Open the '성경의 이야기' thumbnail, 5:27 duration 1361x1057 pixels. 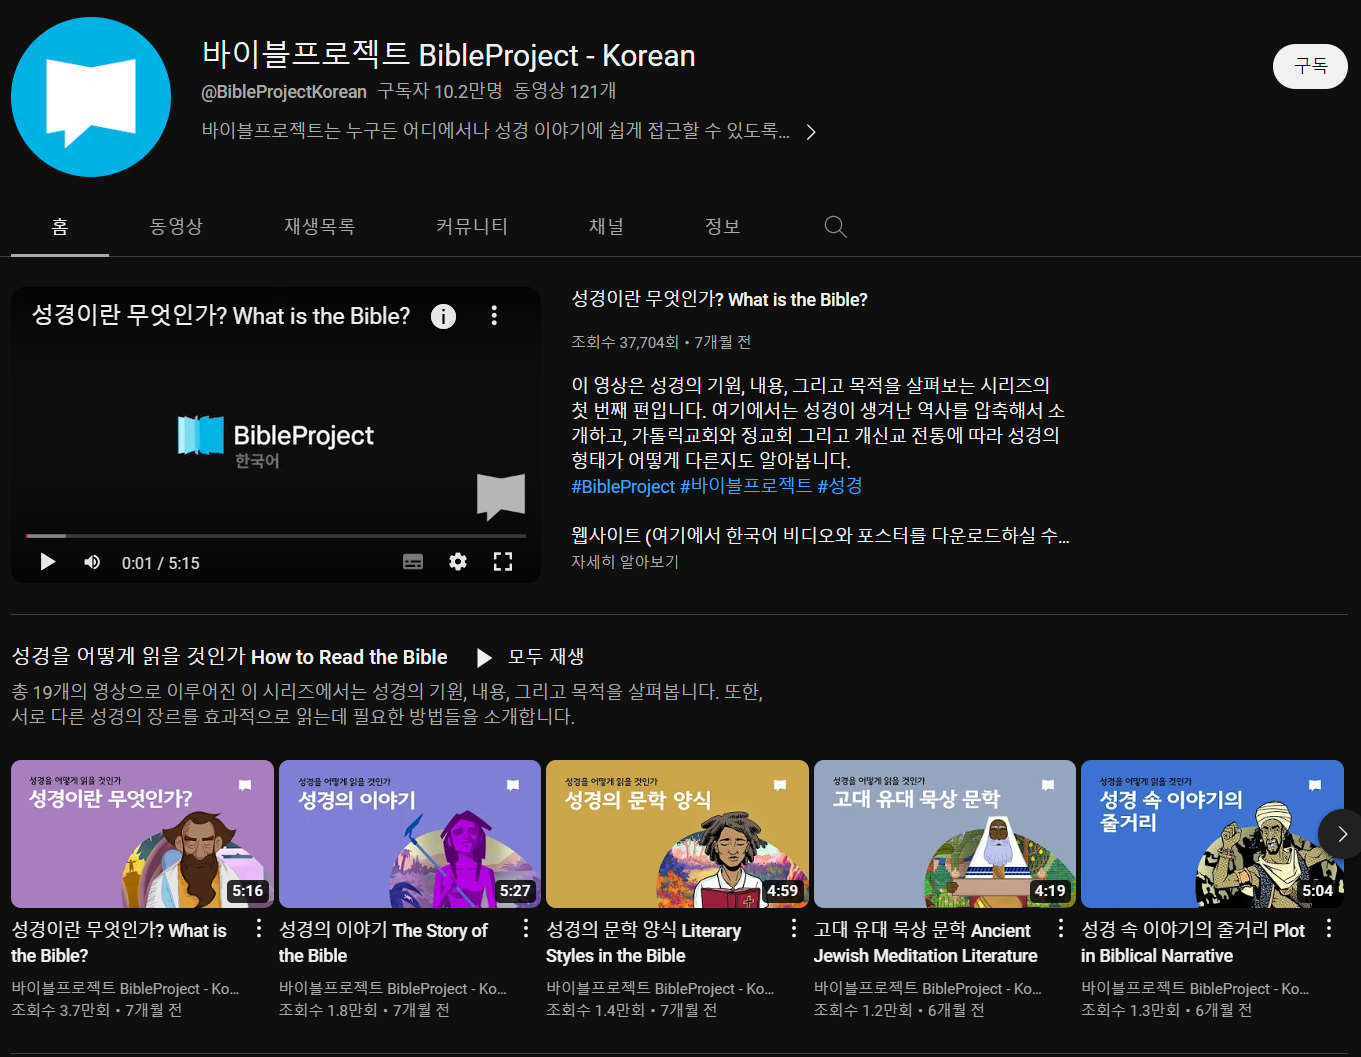coord(410,834)
